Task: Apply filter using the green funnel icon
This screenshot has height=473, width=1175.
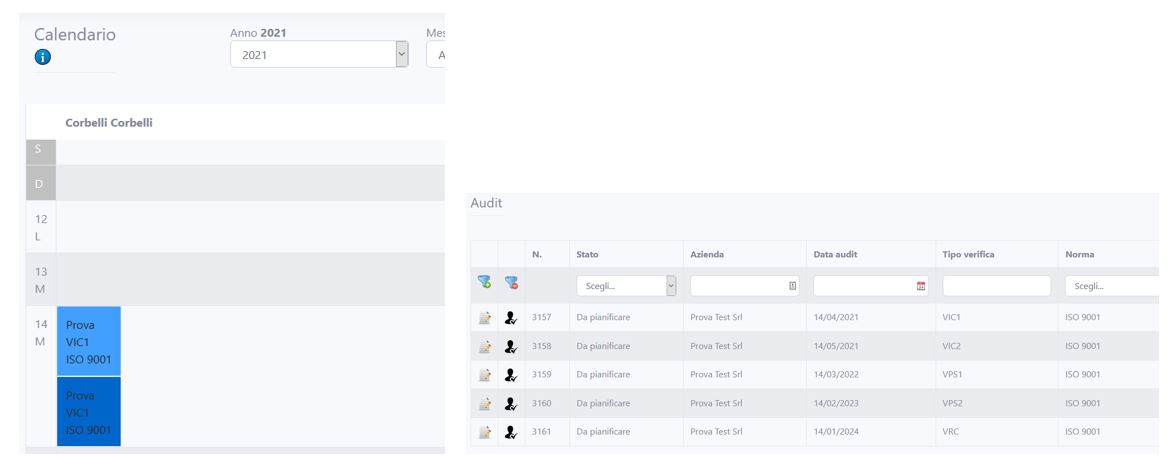Action: [484, 283]
